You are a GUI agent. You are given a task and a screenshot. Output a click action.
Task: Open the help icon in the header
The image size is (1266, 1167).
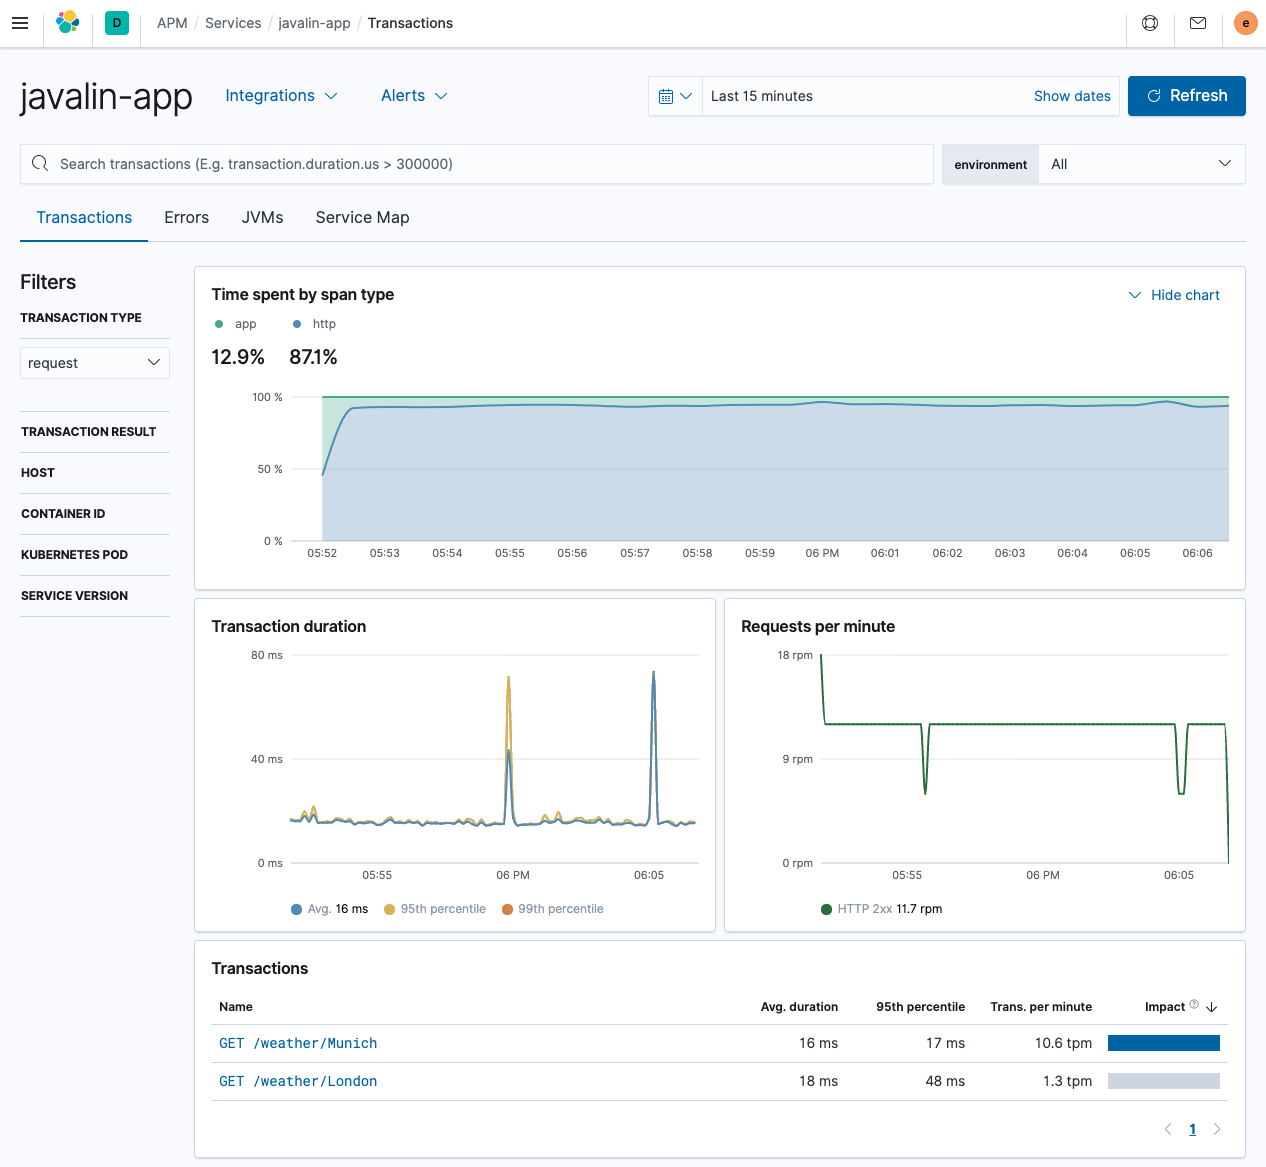(1149, 22)
